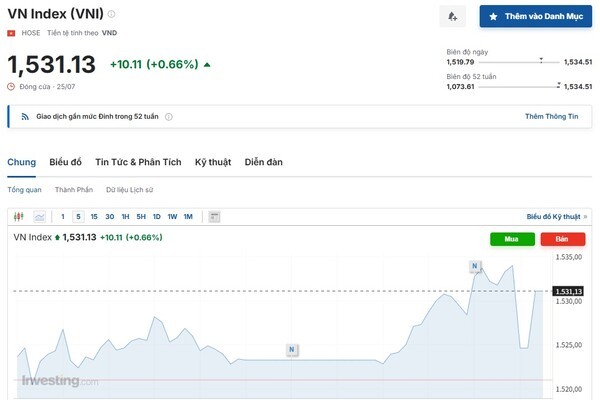Viewport: 600px width, 400px height.
Task: Open the Biểu đồ Kỹ thuật link
Action: [556, 217]
